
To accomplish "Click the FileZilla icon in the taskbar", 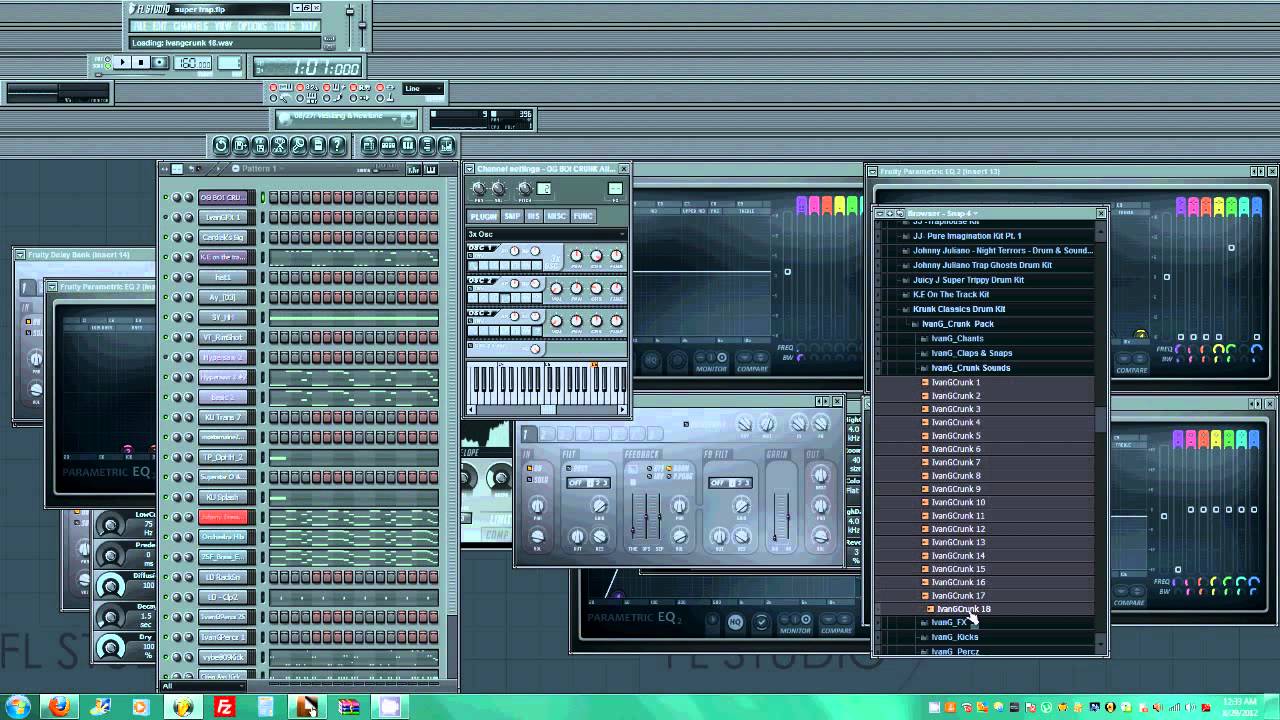I will pos(224,706).
